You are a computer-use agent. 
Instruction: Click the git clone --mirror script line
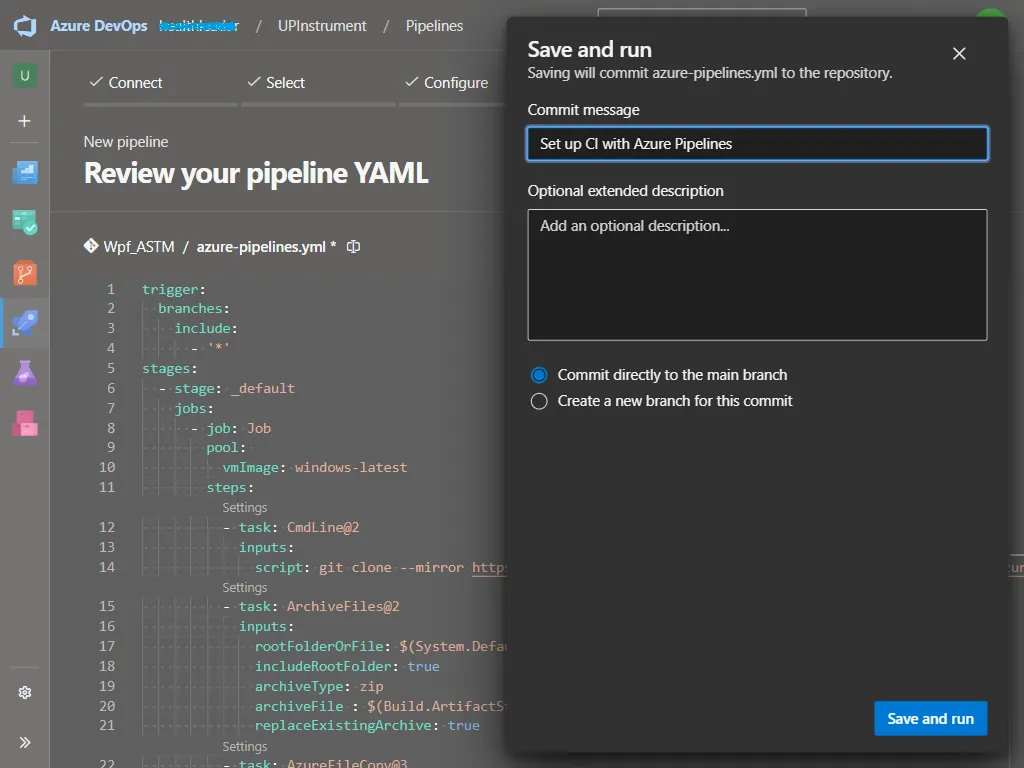point(381,568)
